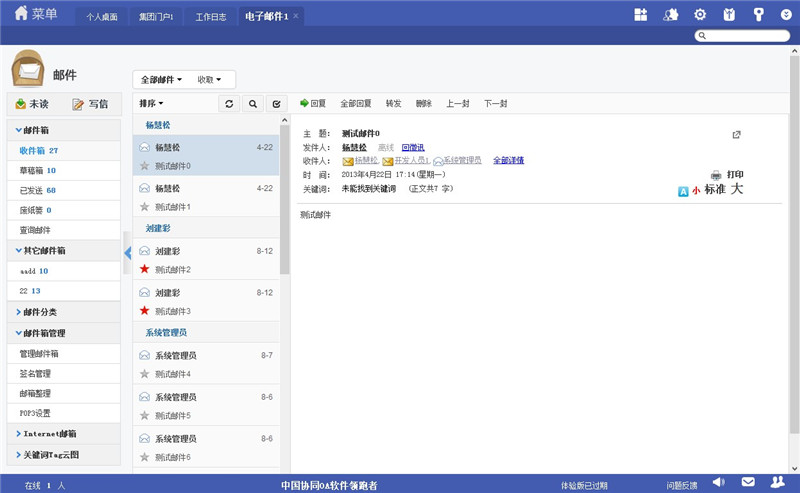
Task: Click the refresh mail list icon
Action: 229,104
